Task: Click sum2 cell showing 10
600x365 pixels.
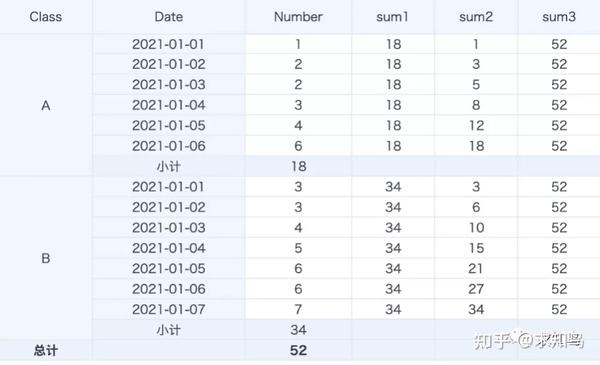Action: 476,228
